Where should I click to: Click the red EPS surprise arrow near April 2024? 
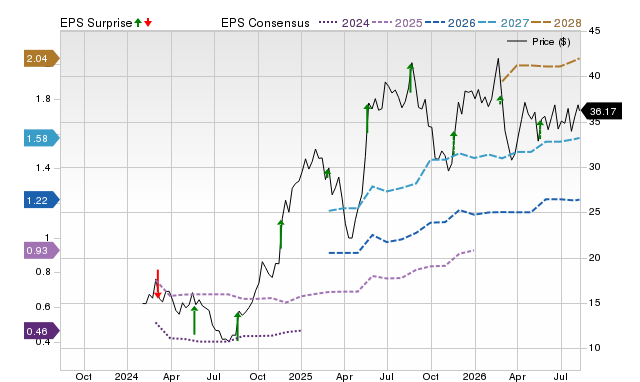158,284
